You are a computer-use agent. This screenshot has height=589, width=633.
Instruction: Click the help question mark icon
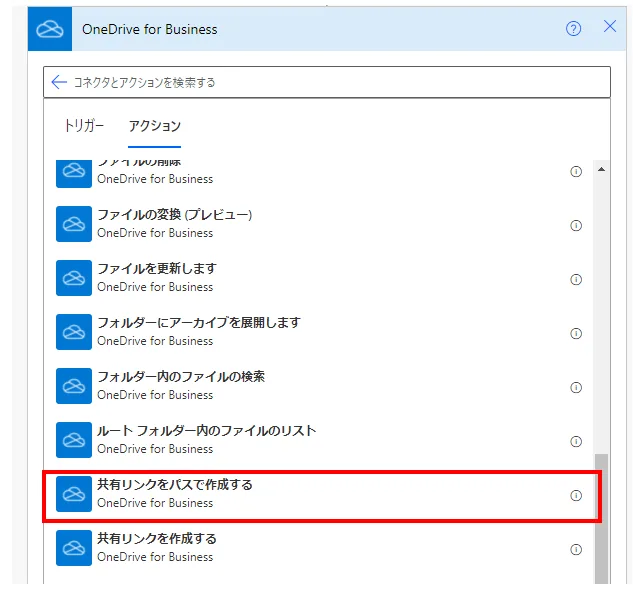tap(573, 29)
